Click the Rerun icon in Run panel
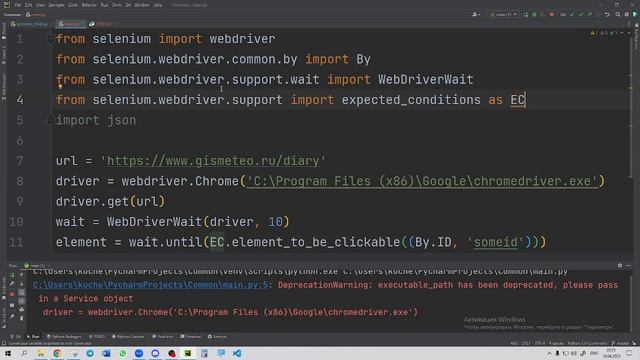Screen dimensions: 640x360 pos(12,275)
